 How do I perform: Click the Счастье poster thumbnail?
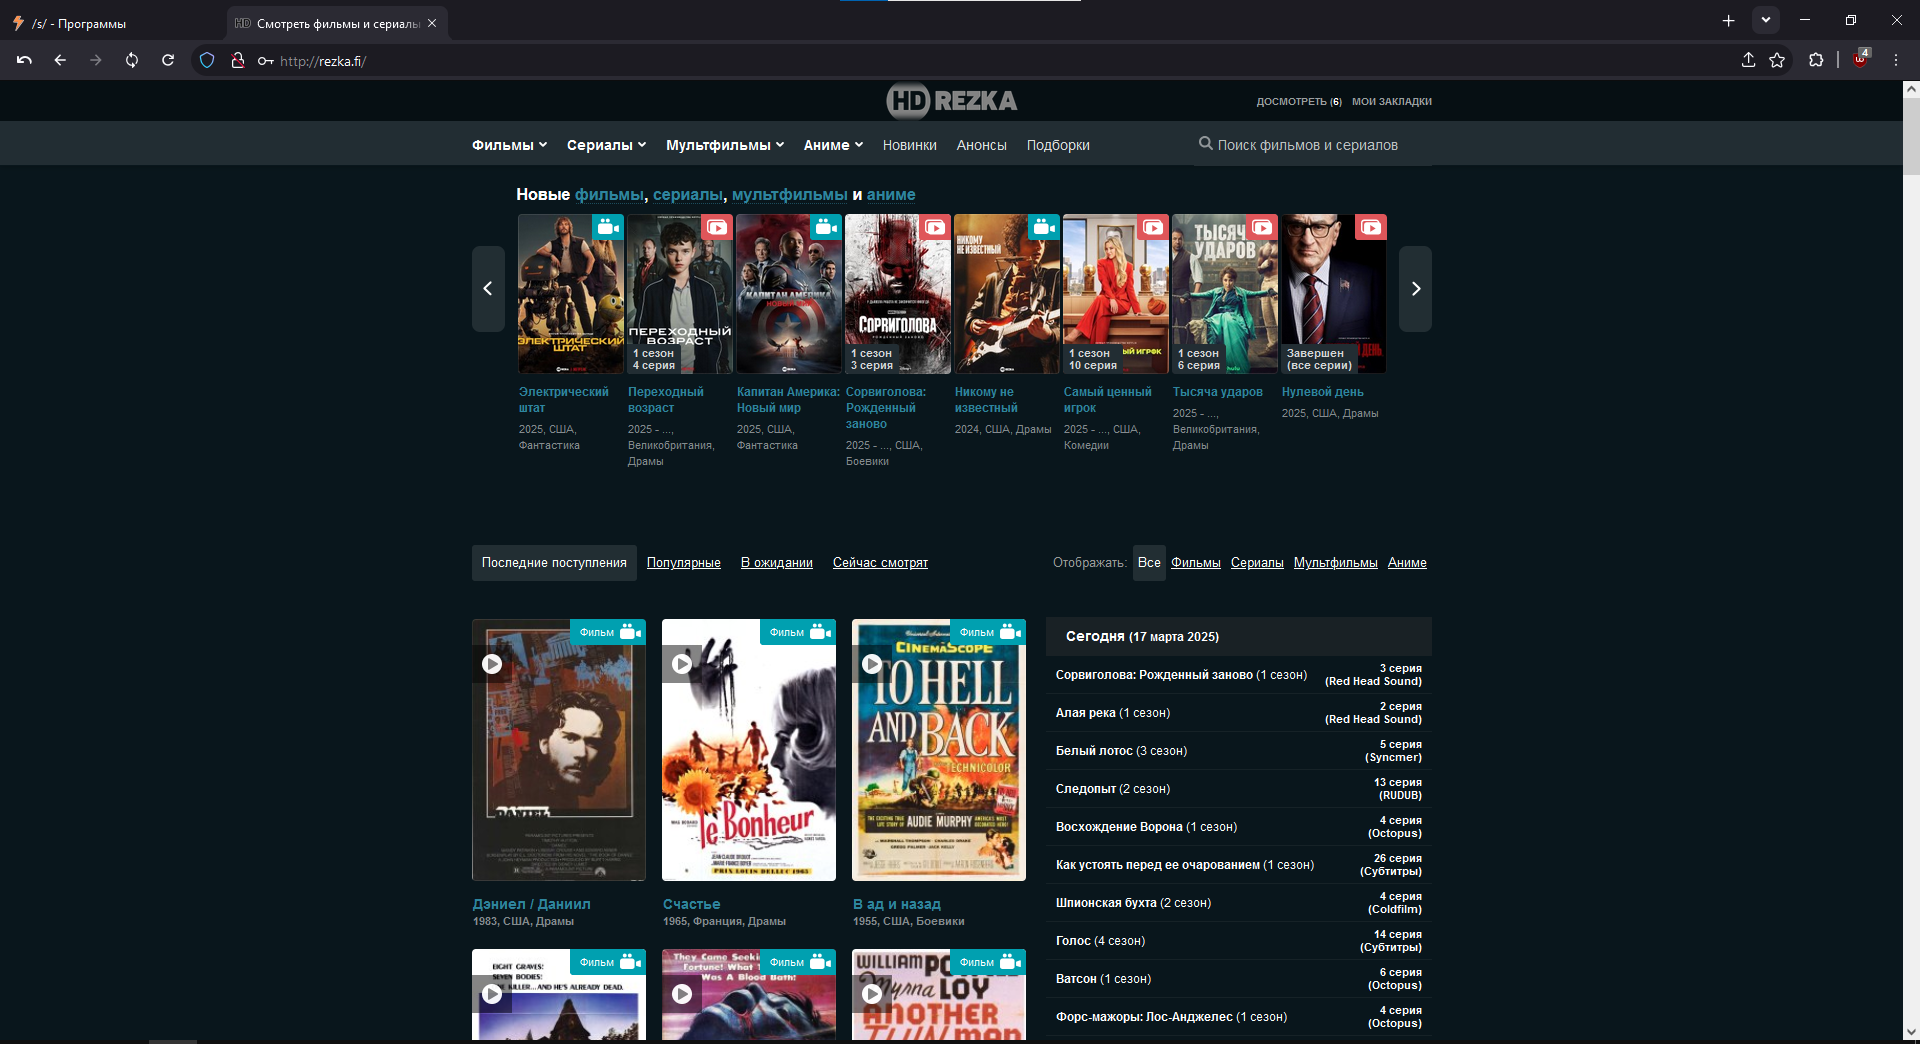pyautogui.click(x=749, y=750)
